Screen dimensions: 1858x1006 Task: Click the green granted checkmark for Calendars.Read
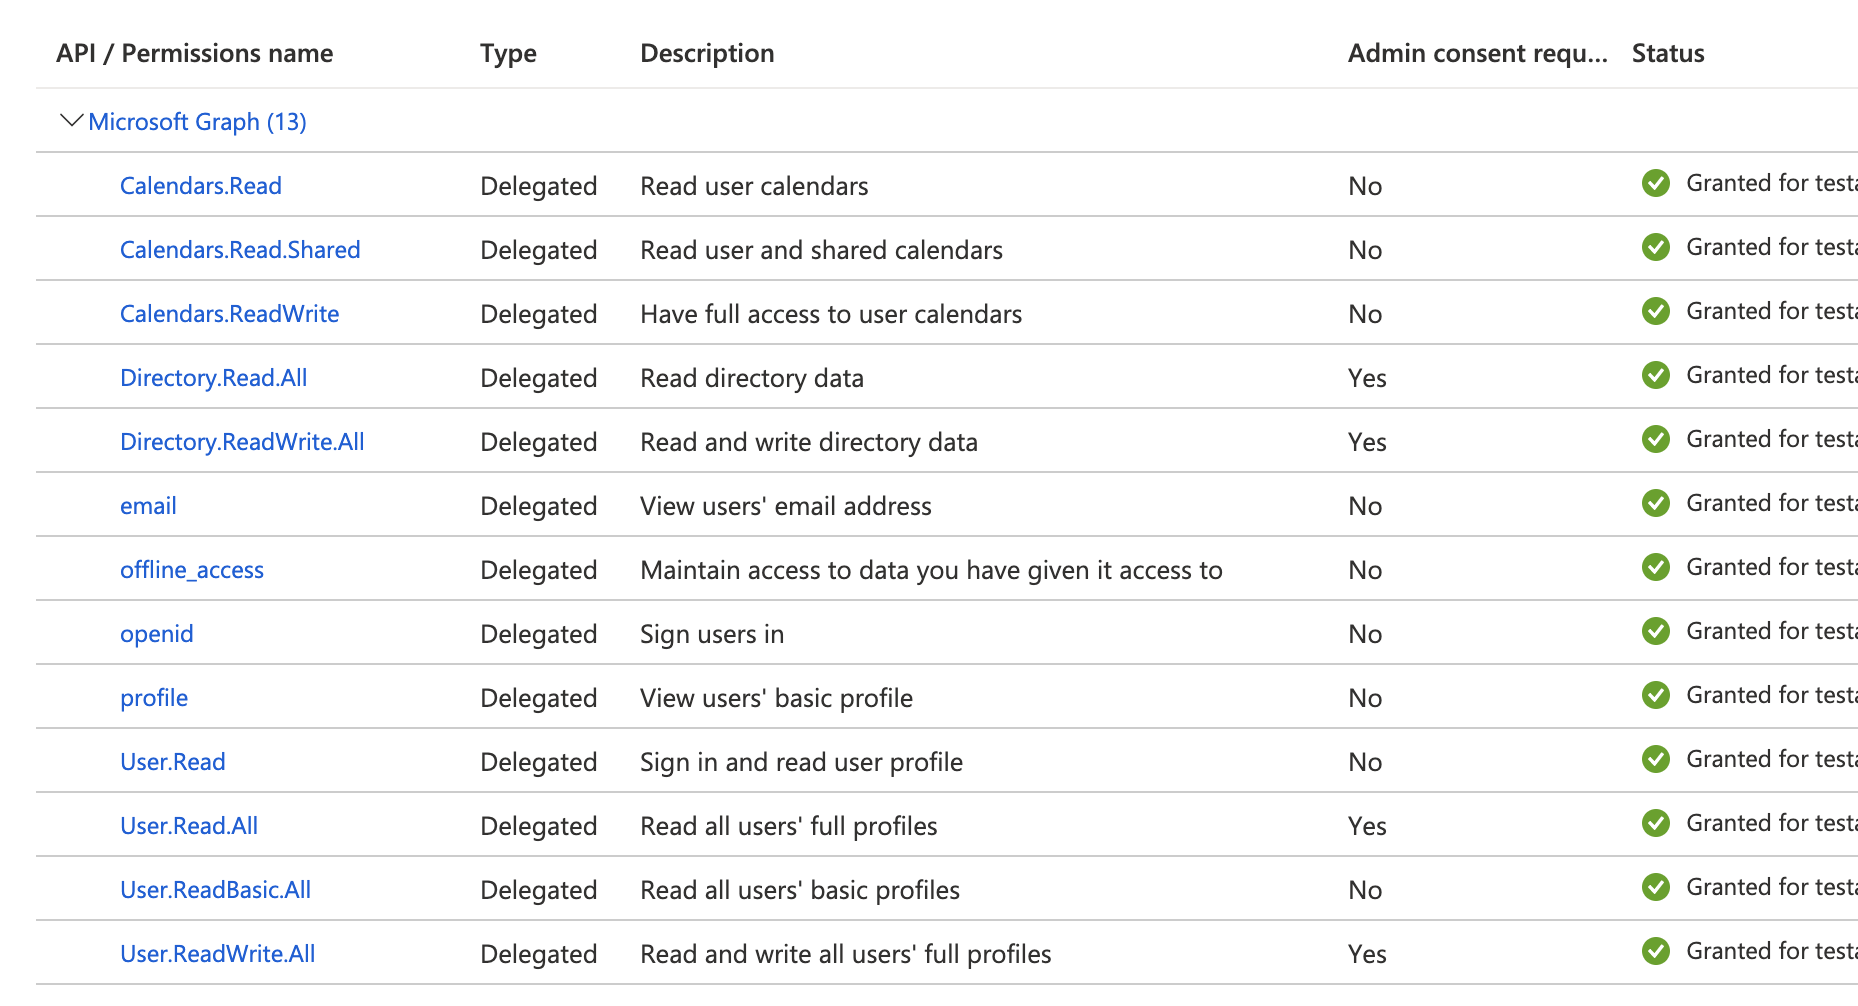(1656, 183)
